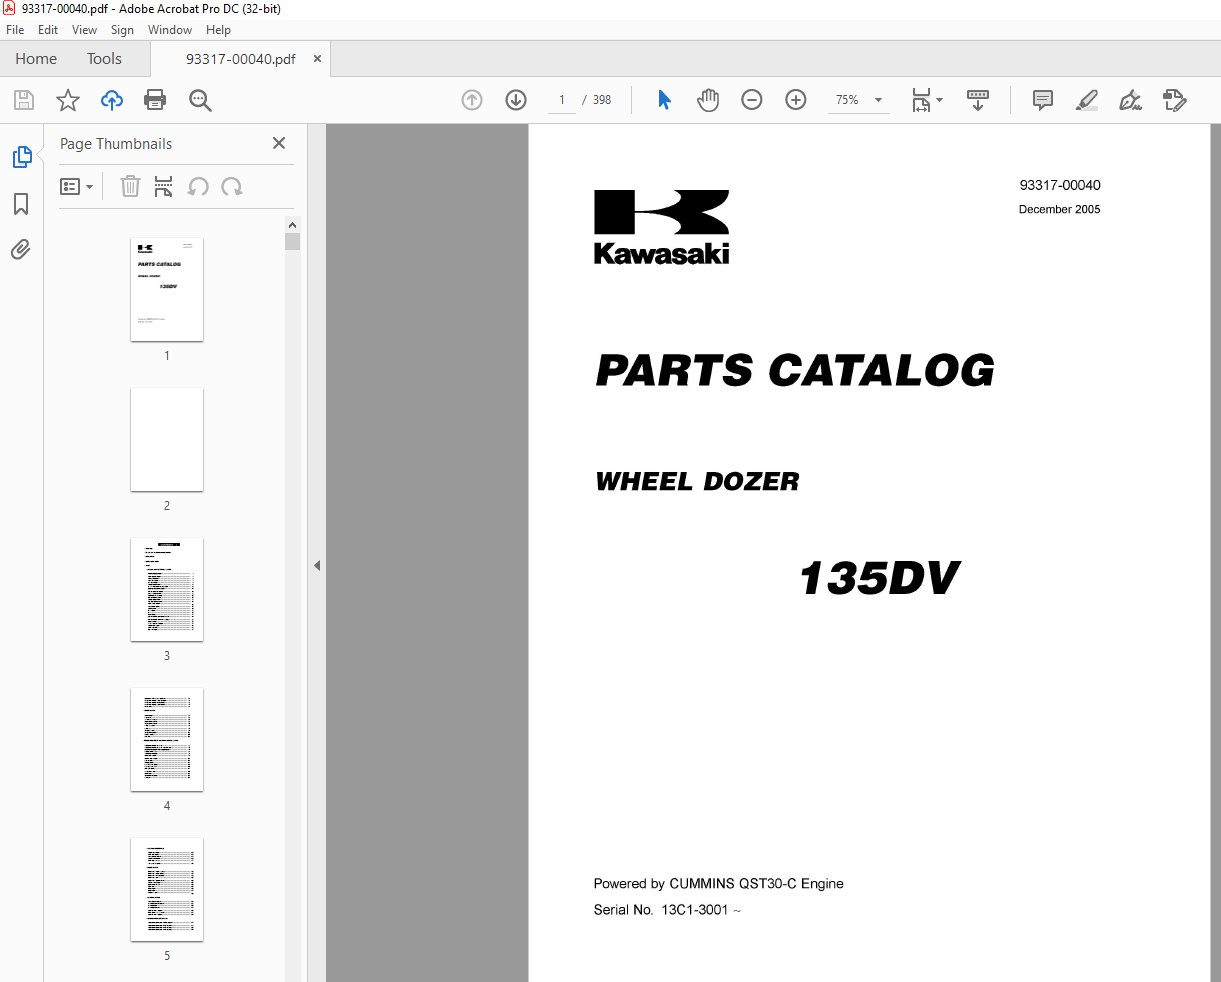This screenshot has width=1221, height=982.
Task: Open the Help menu
Action: point(218,30)
